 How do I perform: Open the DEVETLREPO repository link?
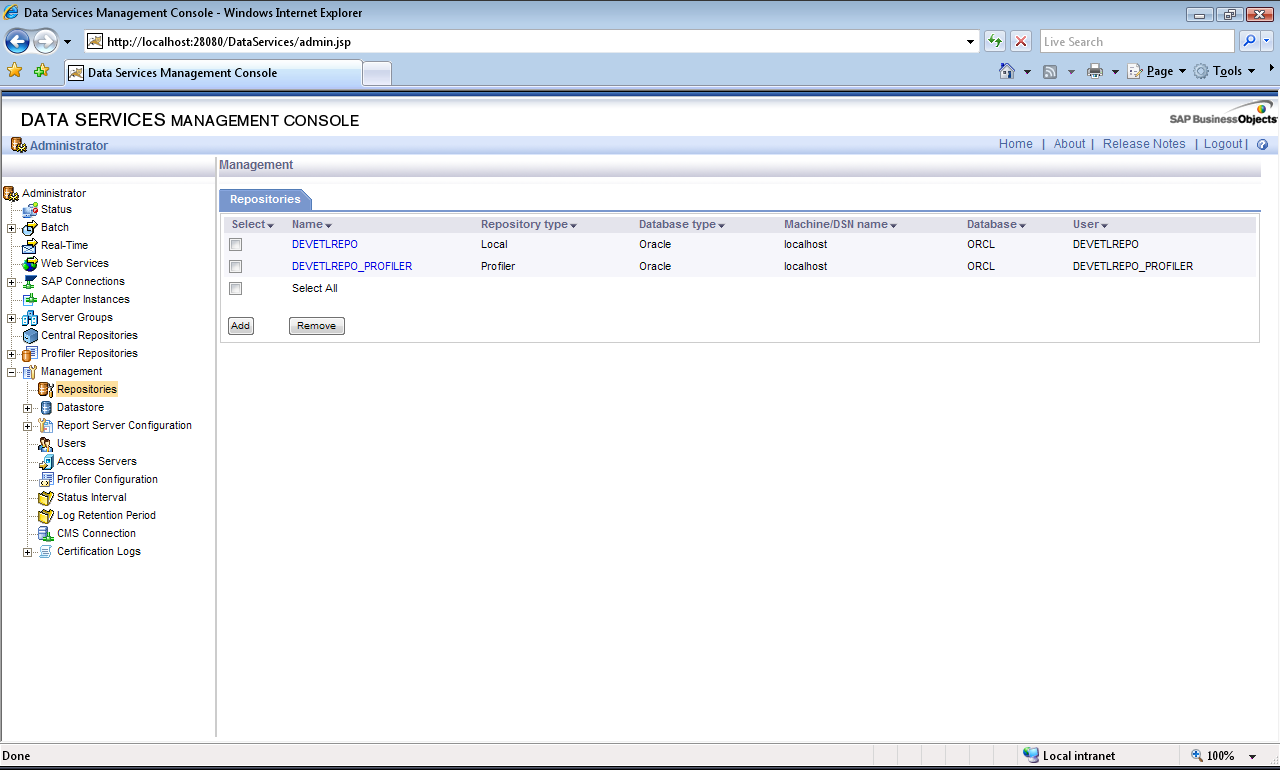pos(325,245)
